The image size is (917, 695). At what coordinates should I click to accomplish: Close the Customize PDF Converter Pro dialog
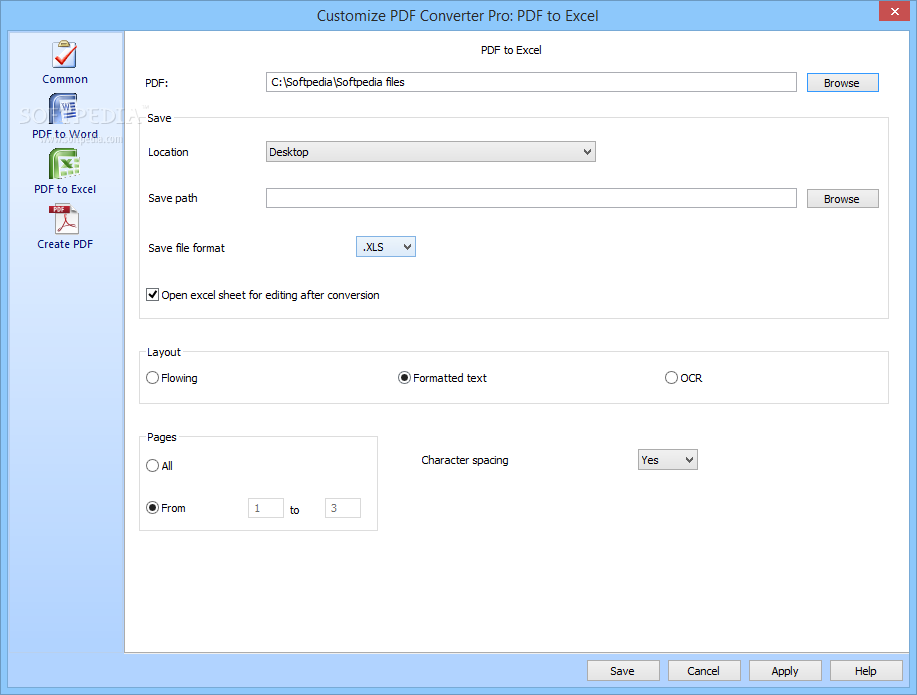(894, 11)
